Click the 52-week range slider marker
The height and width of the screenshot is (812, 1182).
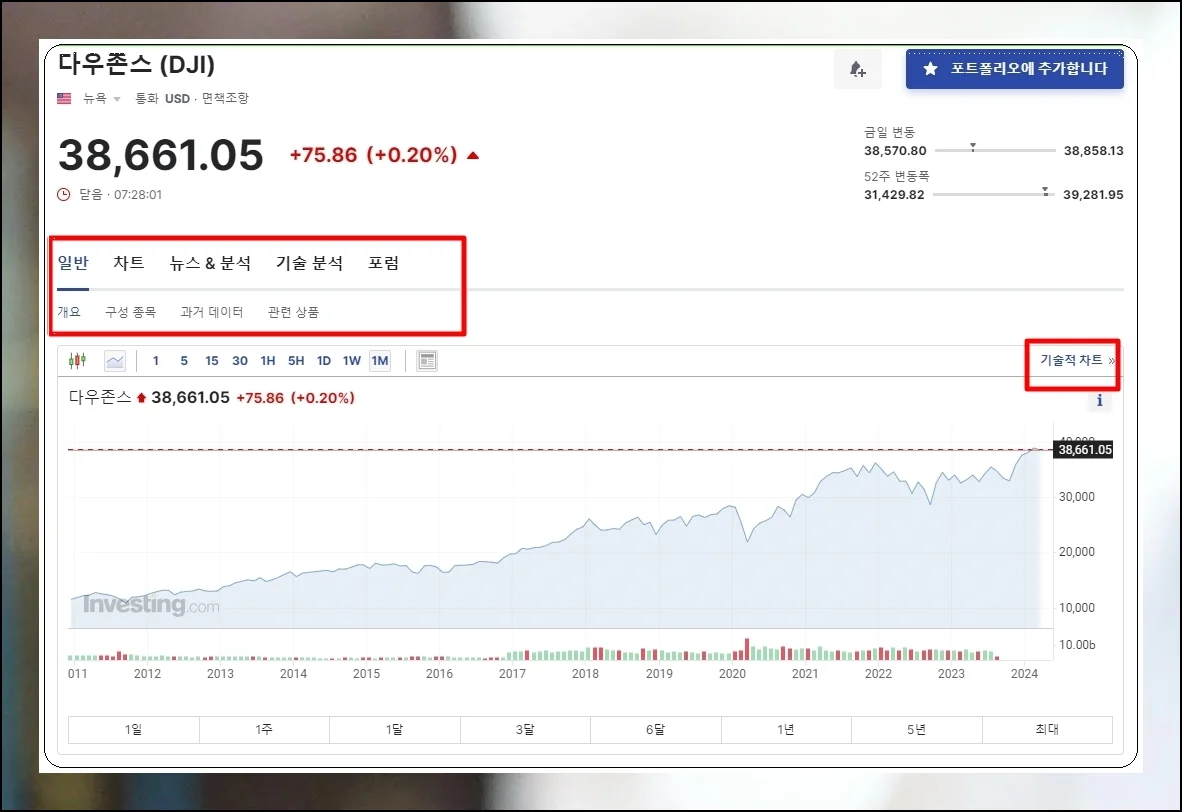tap(1045, 190)
